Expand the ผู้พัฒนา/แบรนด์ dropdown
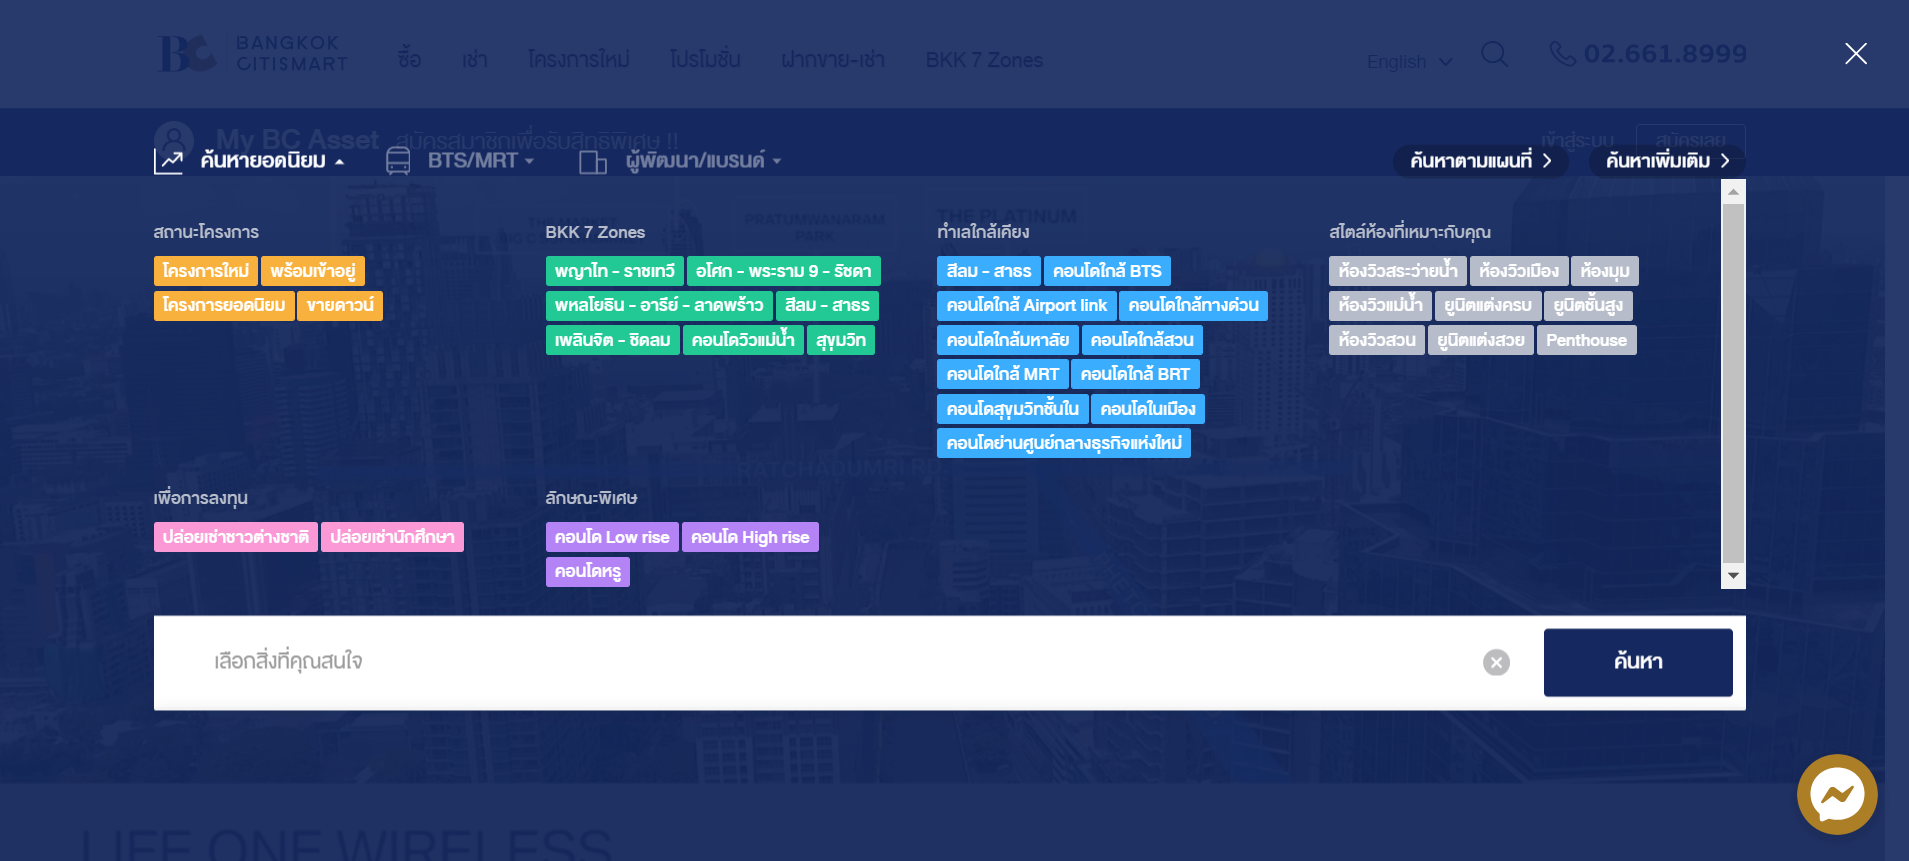The image size is (1909, 861). 703,161
